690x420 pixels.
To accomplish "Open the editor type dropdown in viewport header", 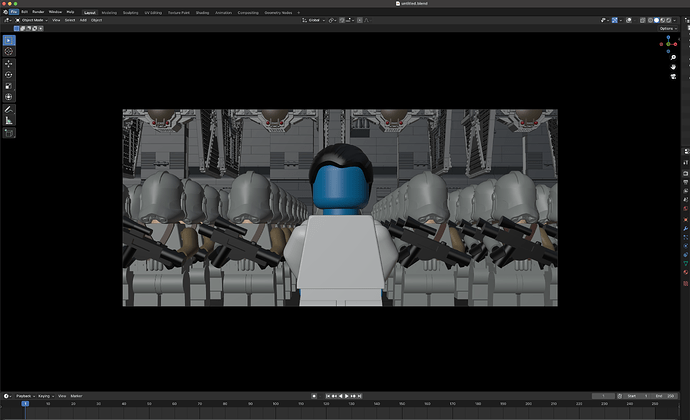I will (7, 20).
